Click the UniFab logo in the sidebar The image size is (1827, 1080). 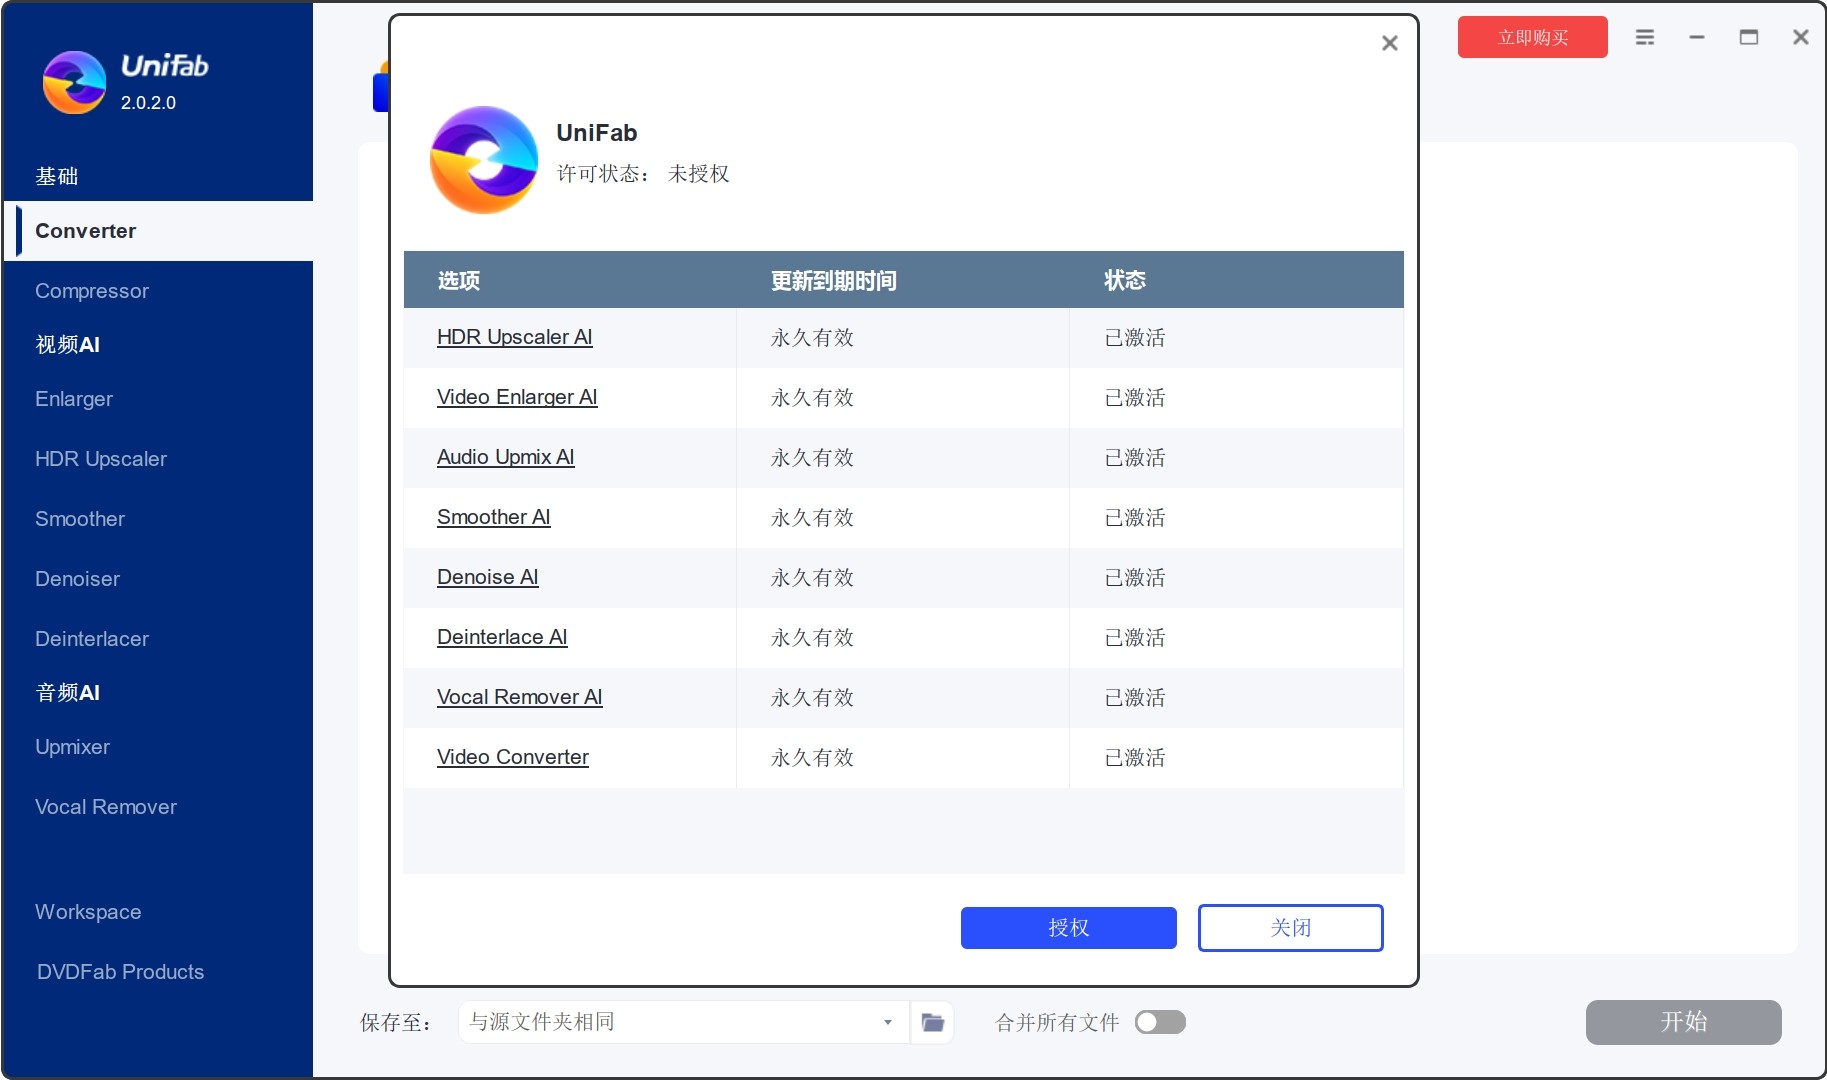click(74, 82)
